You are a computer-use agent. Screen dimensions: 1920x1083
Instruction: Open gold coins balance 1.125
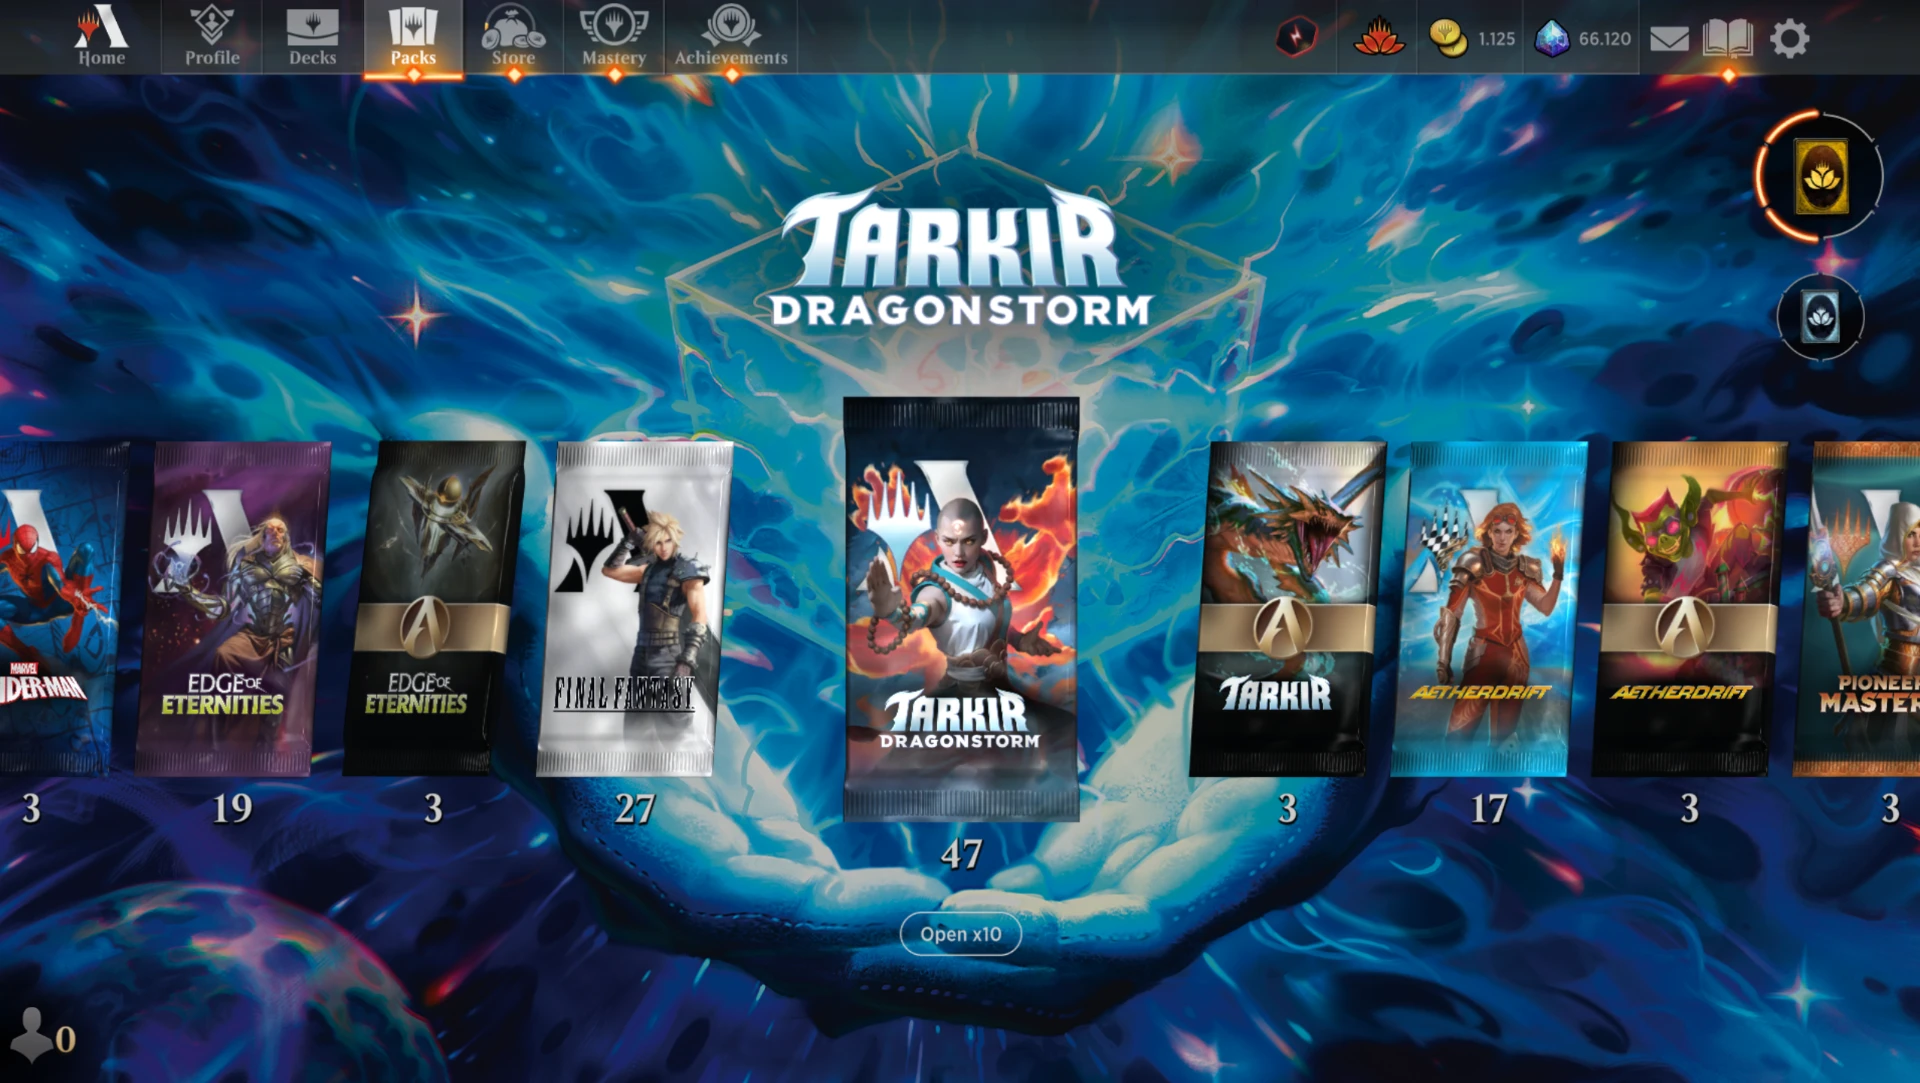tap(1471, 39)
